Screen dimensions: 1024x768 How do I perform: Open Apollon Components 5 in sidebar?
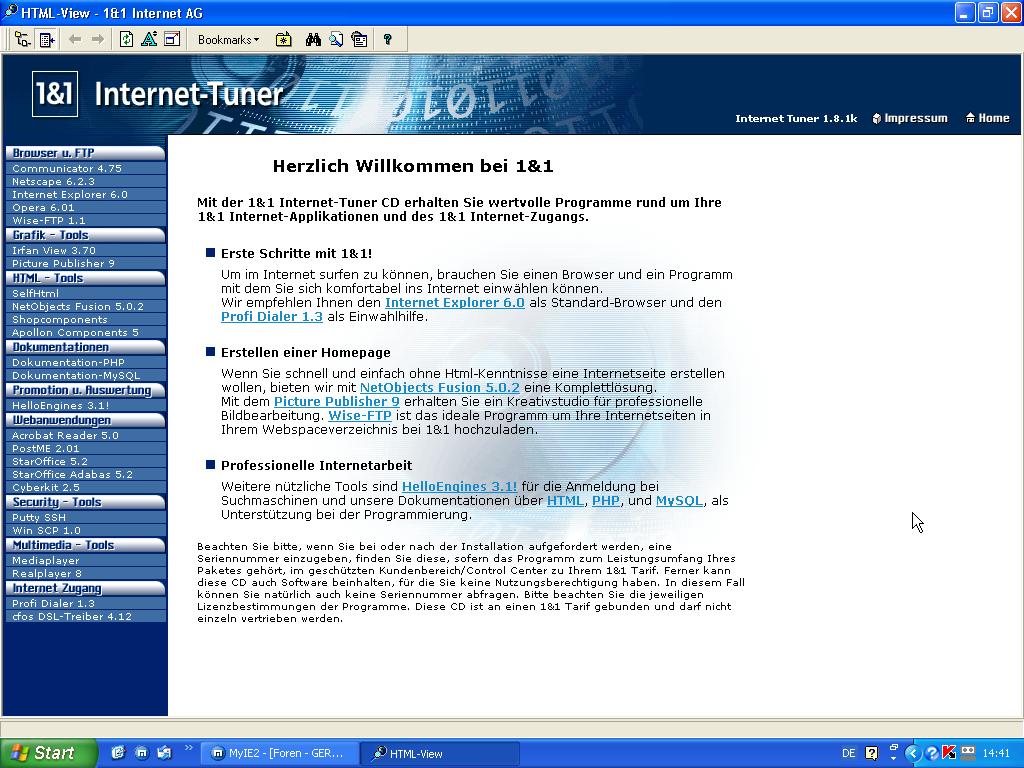pyautogui.click(x=85, y=332)
